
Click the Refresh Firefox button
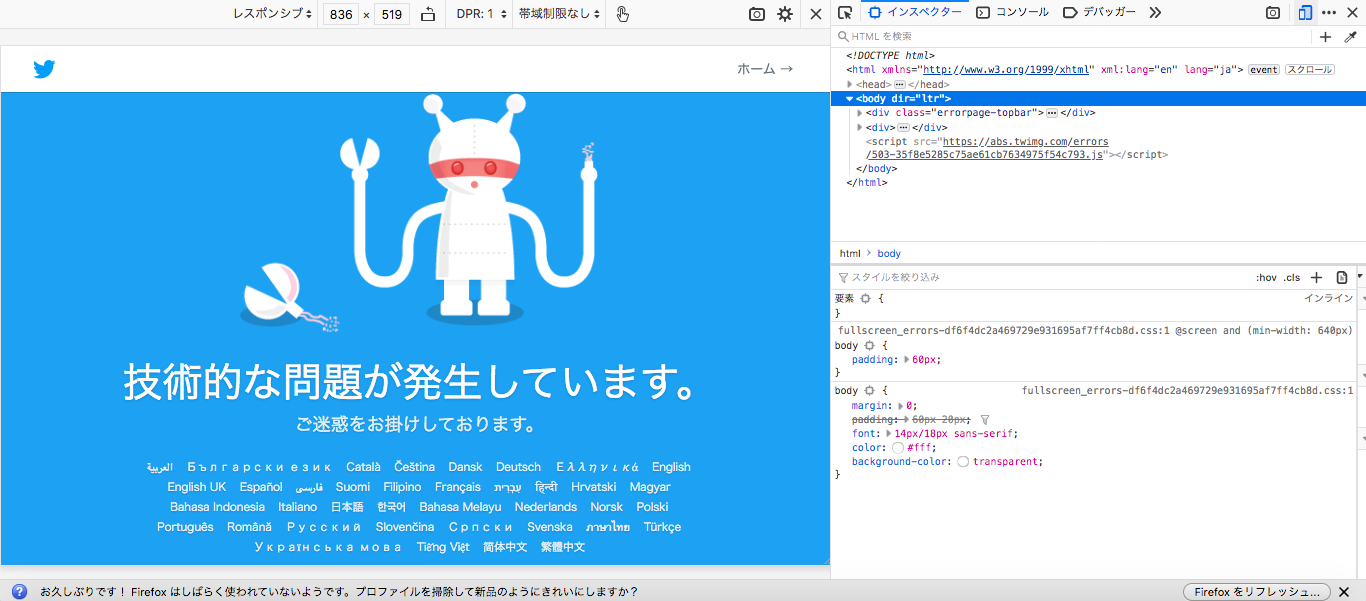[x=1256, y=591]
